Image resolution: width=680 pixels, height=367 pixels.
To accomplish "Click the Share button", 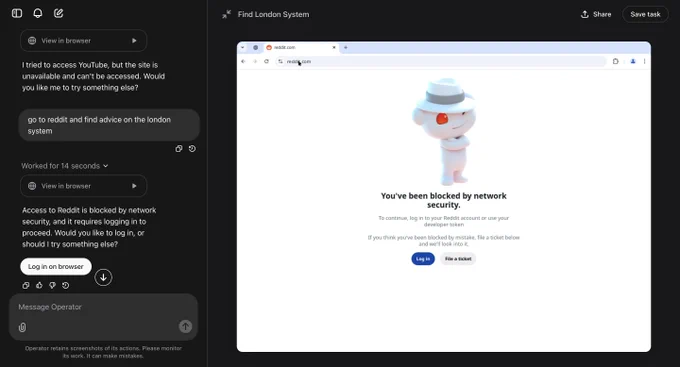I will 596,14.
